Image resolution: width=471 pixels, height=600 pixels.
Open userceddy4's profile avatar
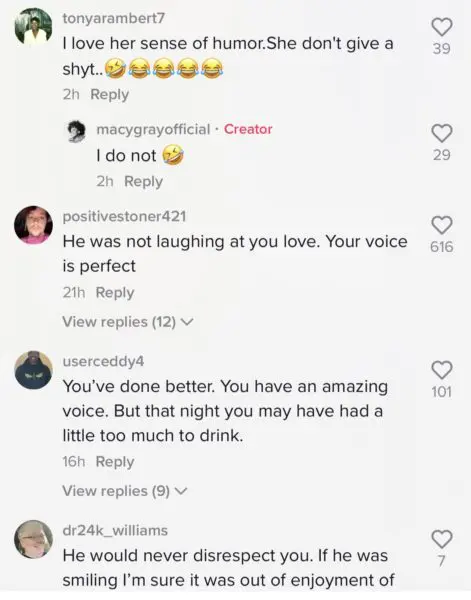coord(34,370)
